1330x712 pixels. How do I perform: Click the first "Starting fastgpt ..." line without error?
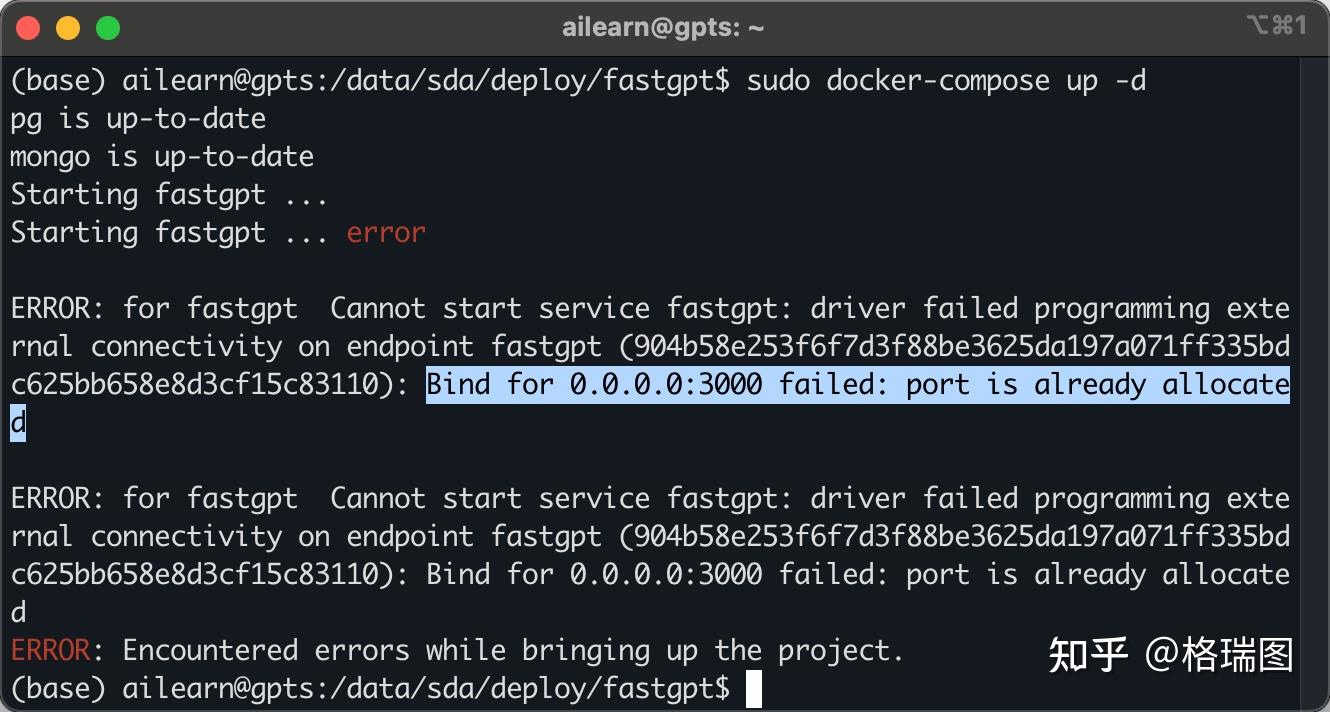[169, 195]
